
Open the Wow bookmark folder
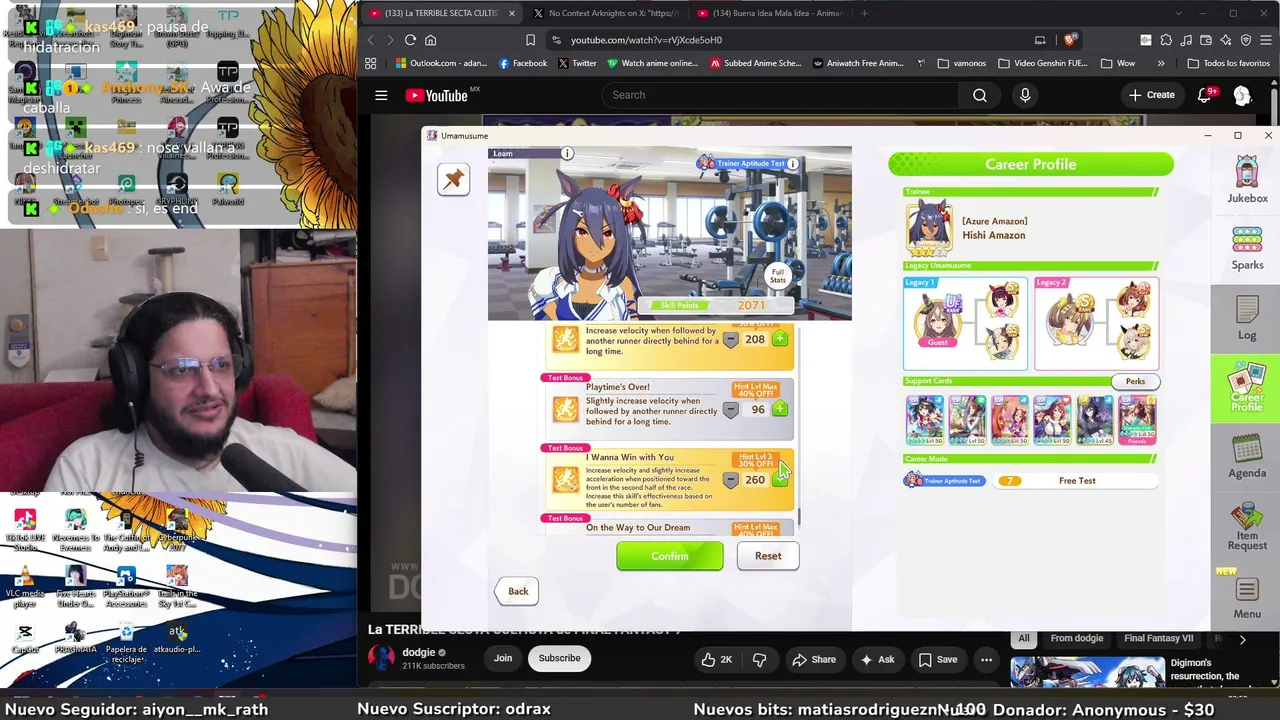point(1118,63)
